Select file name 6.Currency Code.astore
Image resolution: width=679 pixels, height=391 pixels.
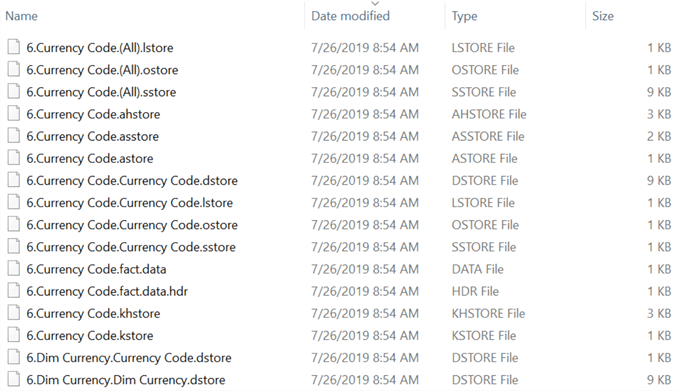90,158
